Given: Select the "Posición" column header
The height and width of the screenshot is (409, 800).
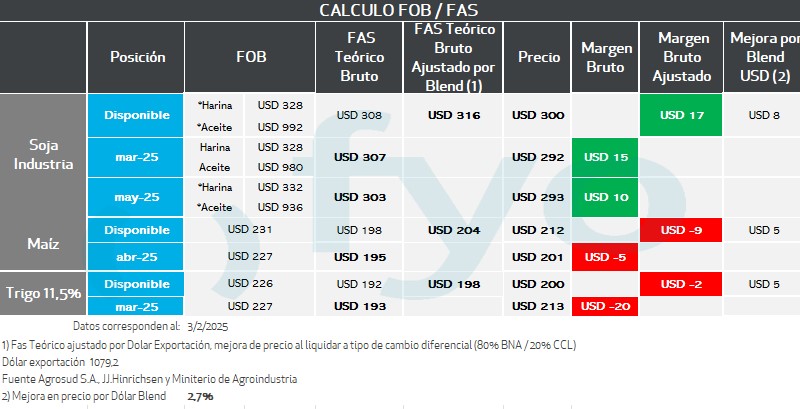Looking at the screenshot, I should click(138, 57).
